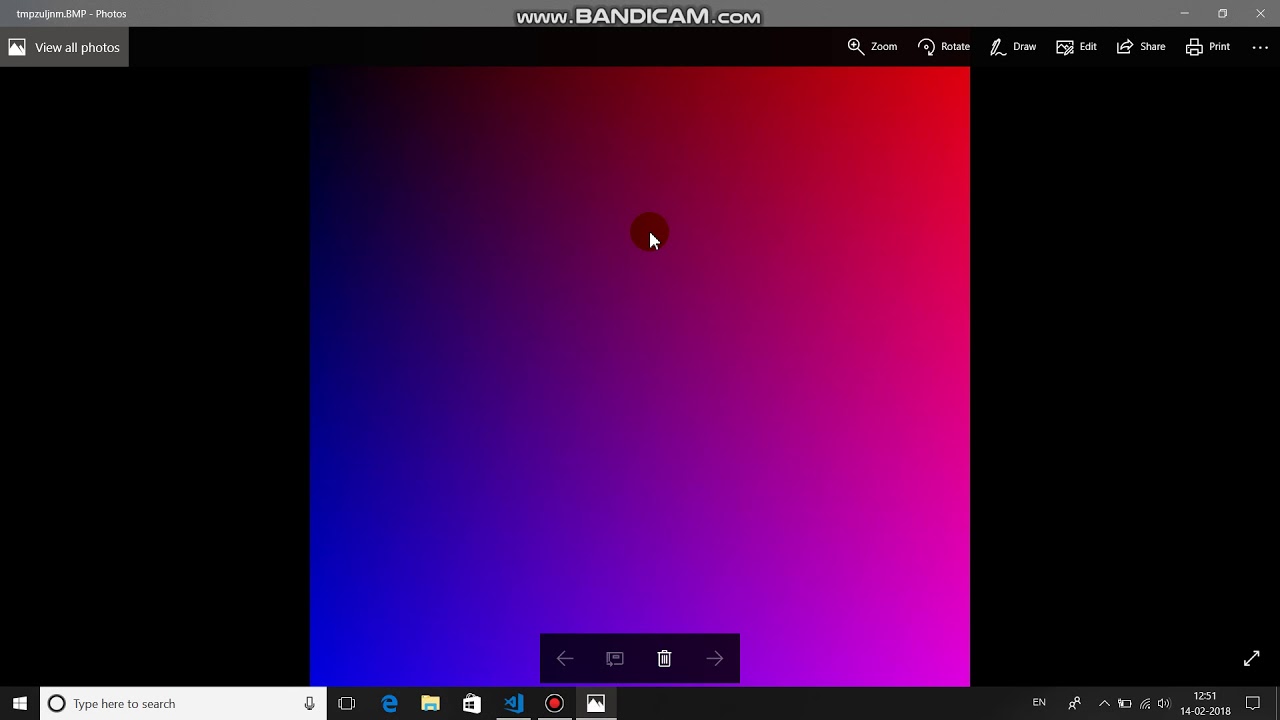Minimize the Photos window
1280x720 pixels.
point(1184,14)
